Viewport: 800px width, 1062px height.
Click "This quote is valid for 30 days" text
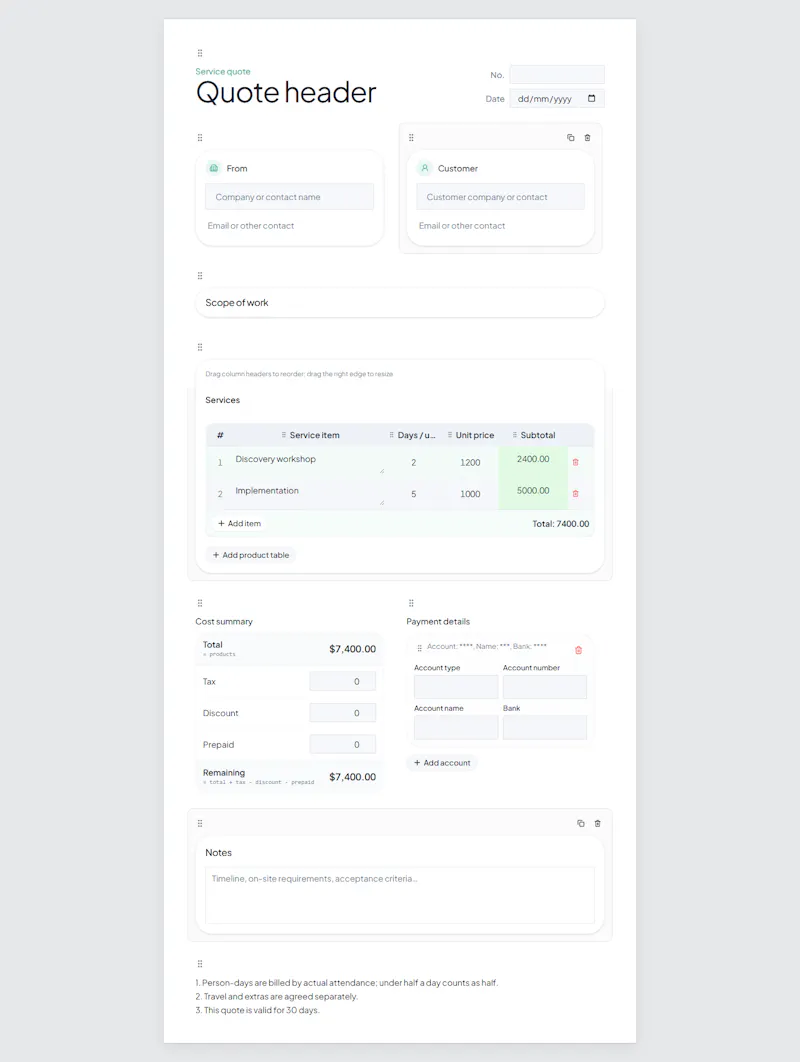[x=261, y=1010]
